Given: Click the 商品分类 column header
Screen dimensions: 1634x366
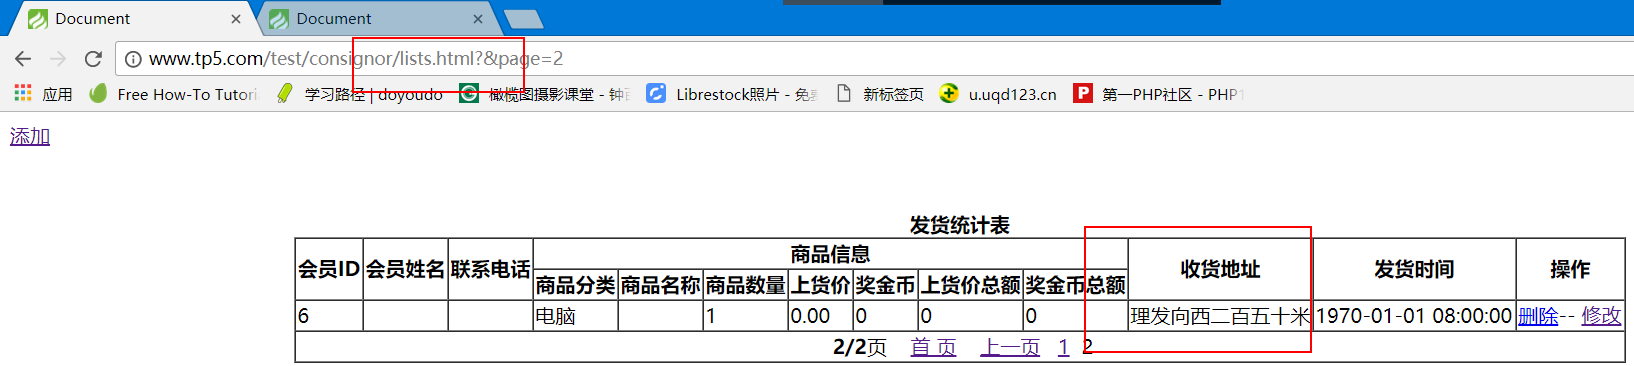Looking at the screenshot, I should 575,285.
